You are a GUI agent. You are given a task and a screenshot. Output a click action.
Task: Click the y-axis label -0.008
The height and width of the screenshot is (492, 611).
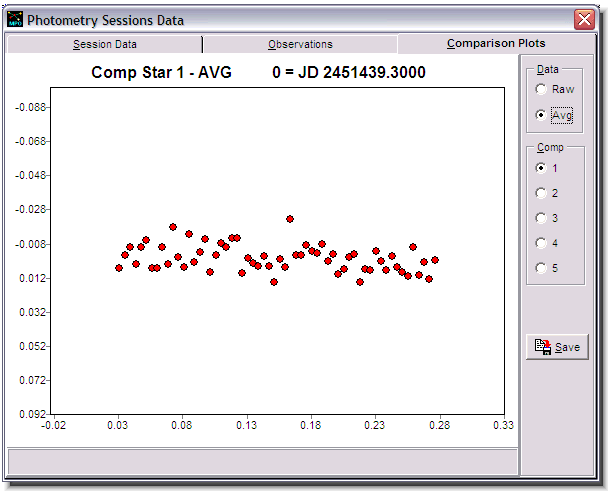[31, 244]
